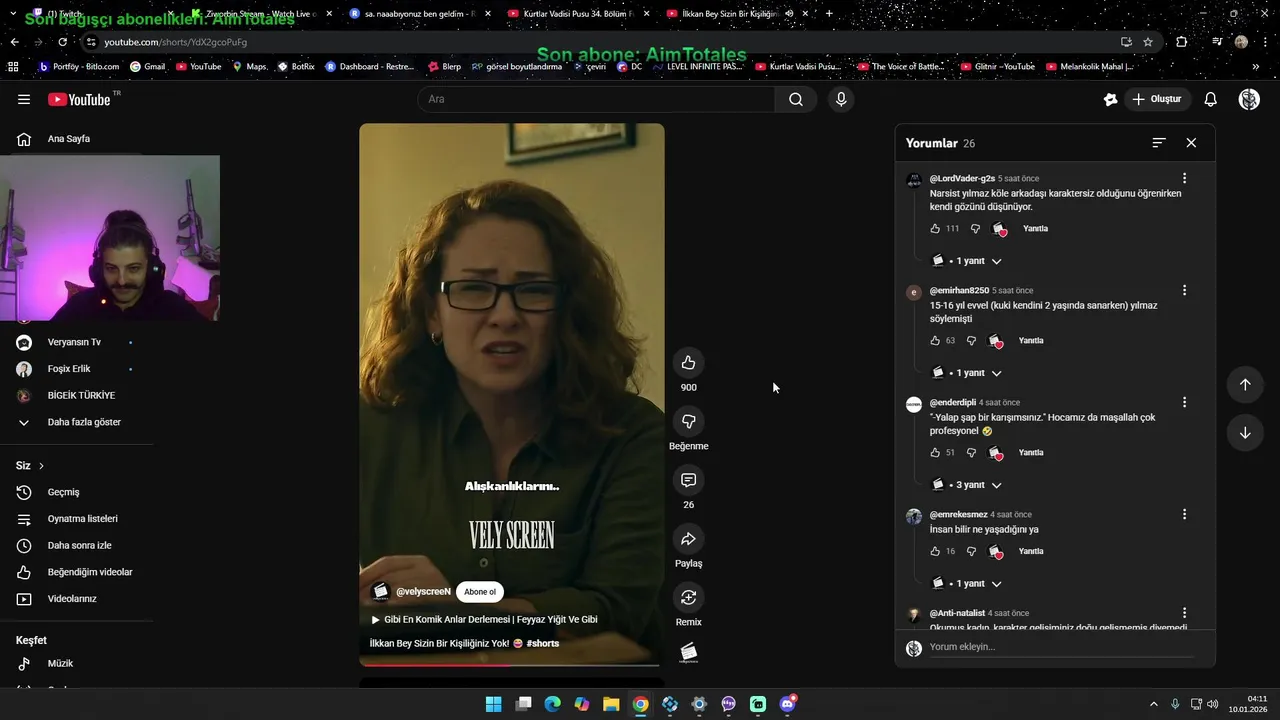This screenshot has width=1280, height=720.
Task: Open the sort comments icon
Action: (1159, 143)
